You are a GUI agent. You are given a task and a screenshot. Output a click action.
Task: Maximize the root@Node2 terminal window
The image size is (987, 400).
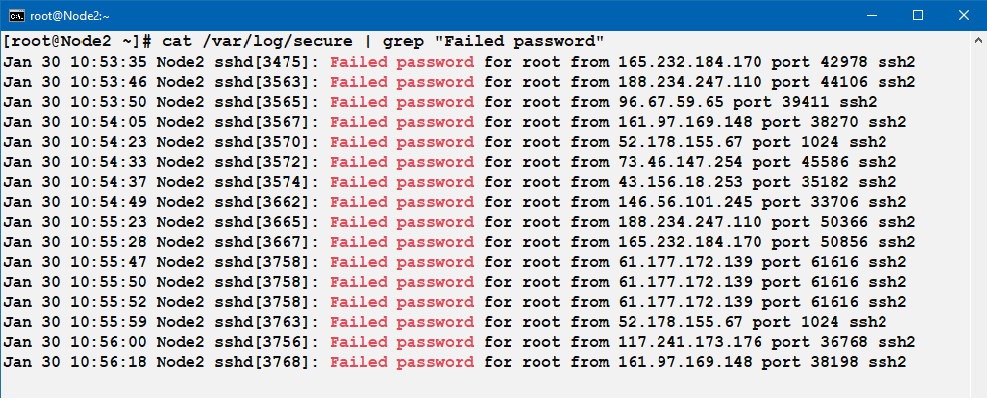(918, 15)
